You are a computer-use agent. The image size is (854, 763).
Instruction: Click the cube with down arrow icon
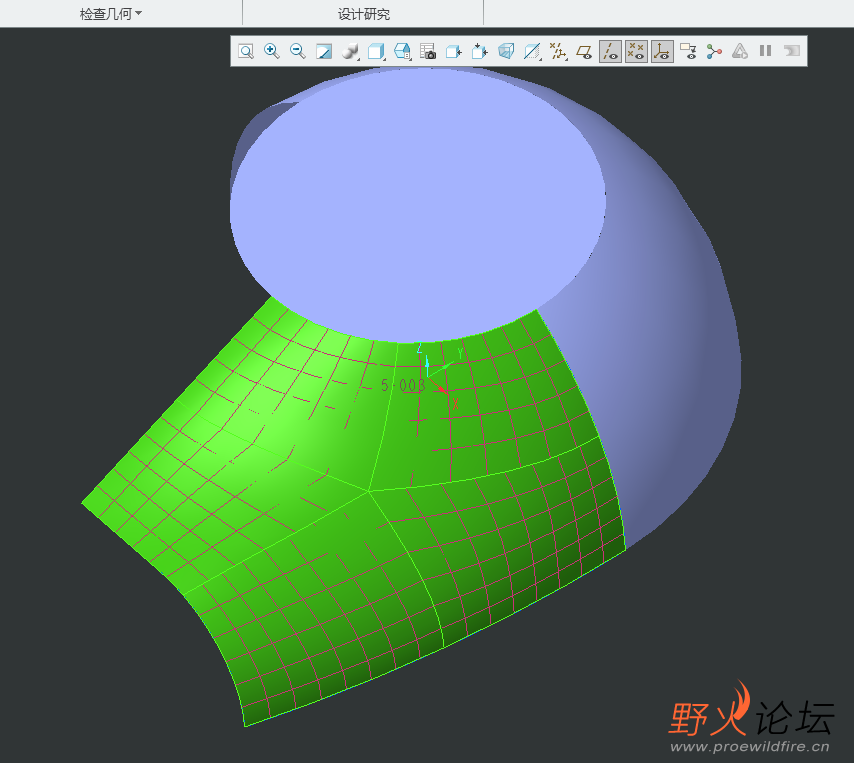(480, 52)
